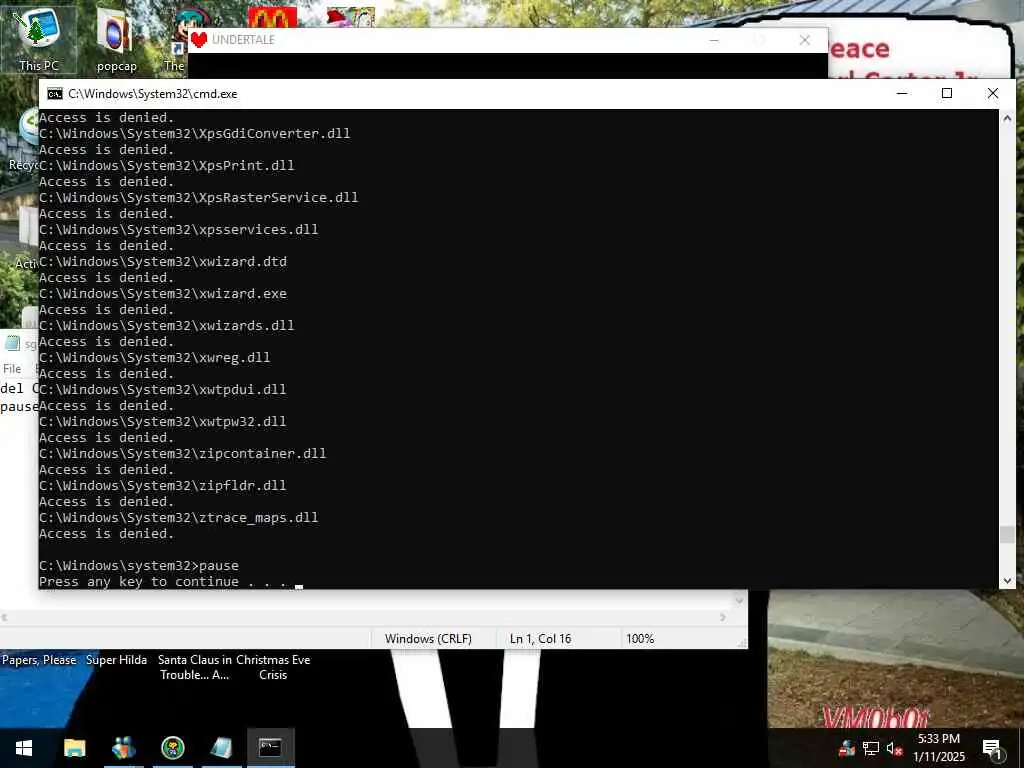
Task: Click the muted volume tray icon
Action: 894,748
